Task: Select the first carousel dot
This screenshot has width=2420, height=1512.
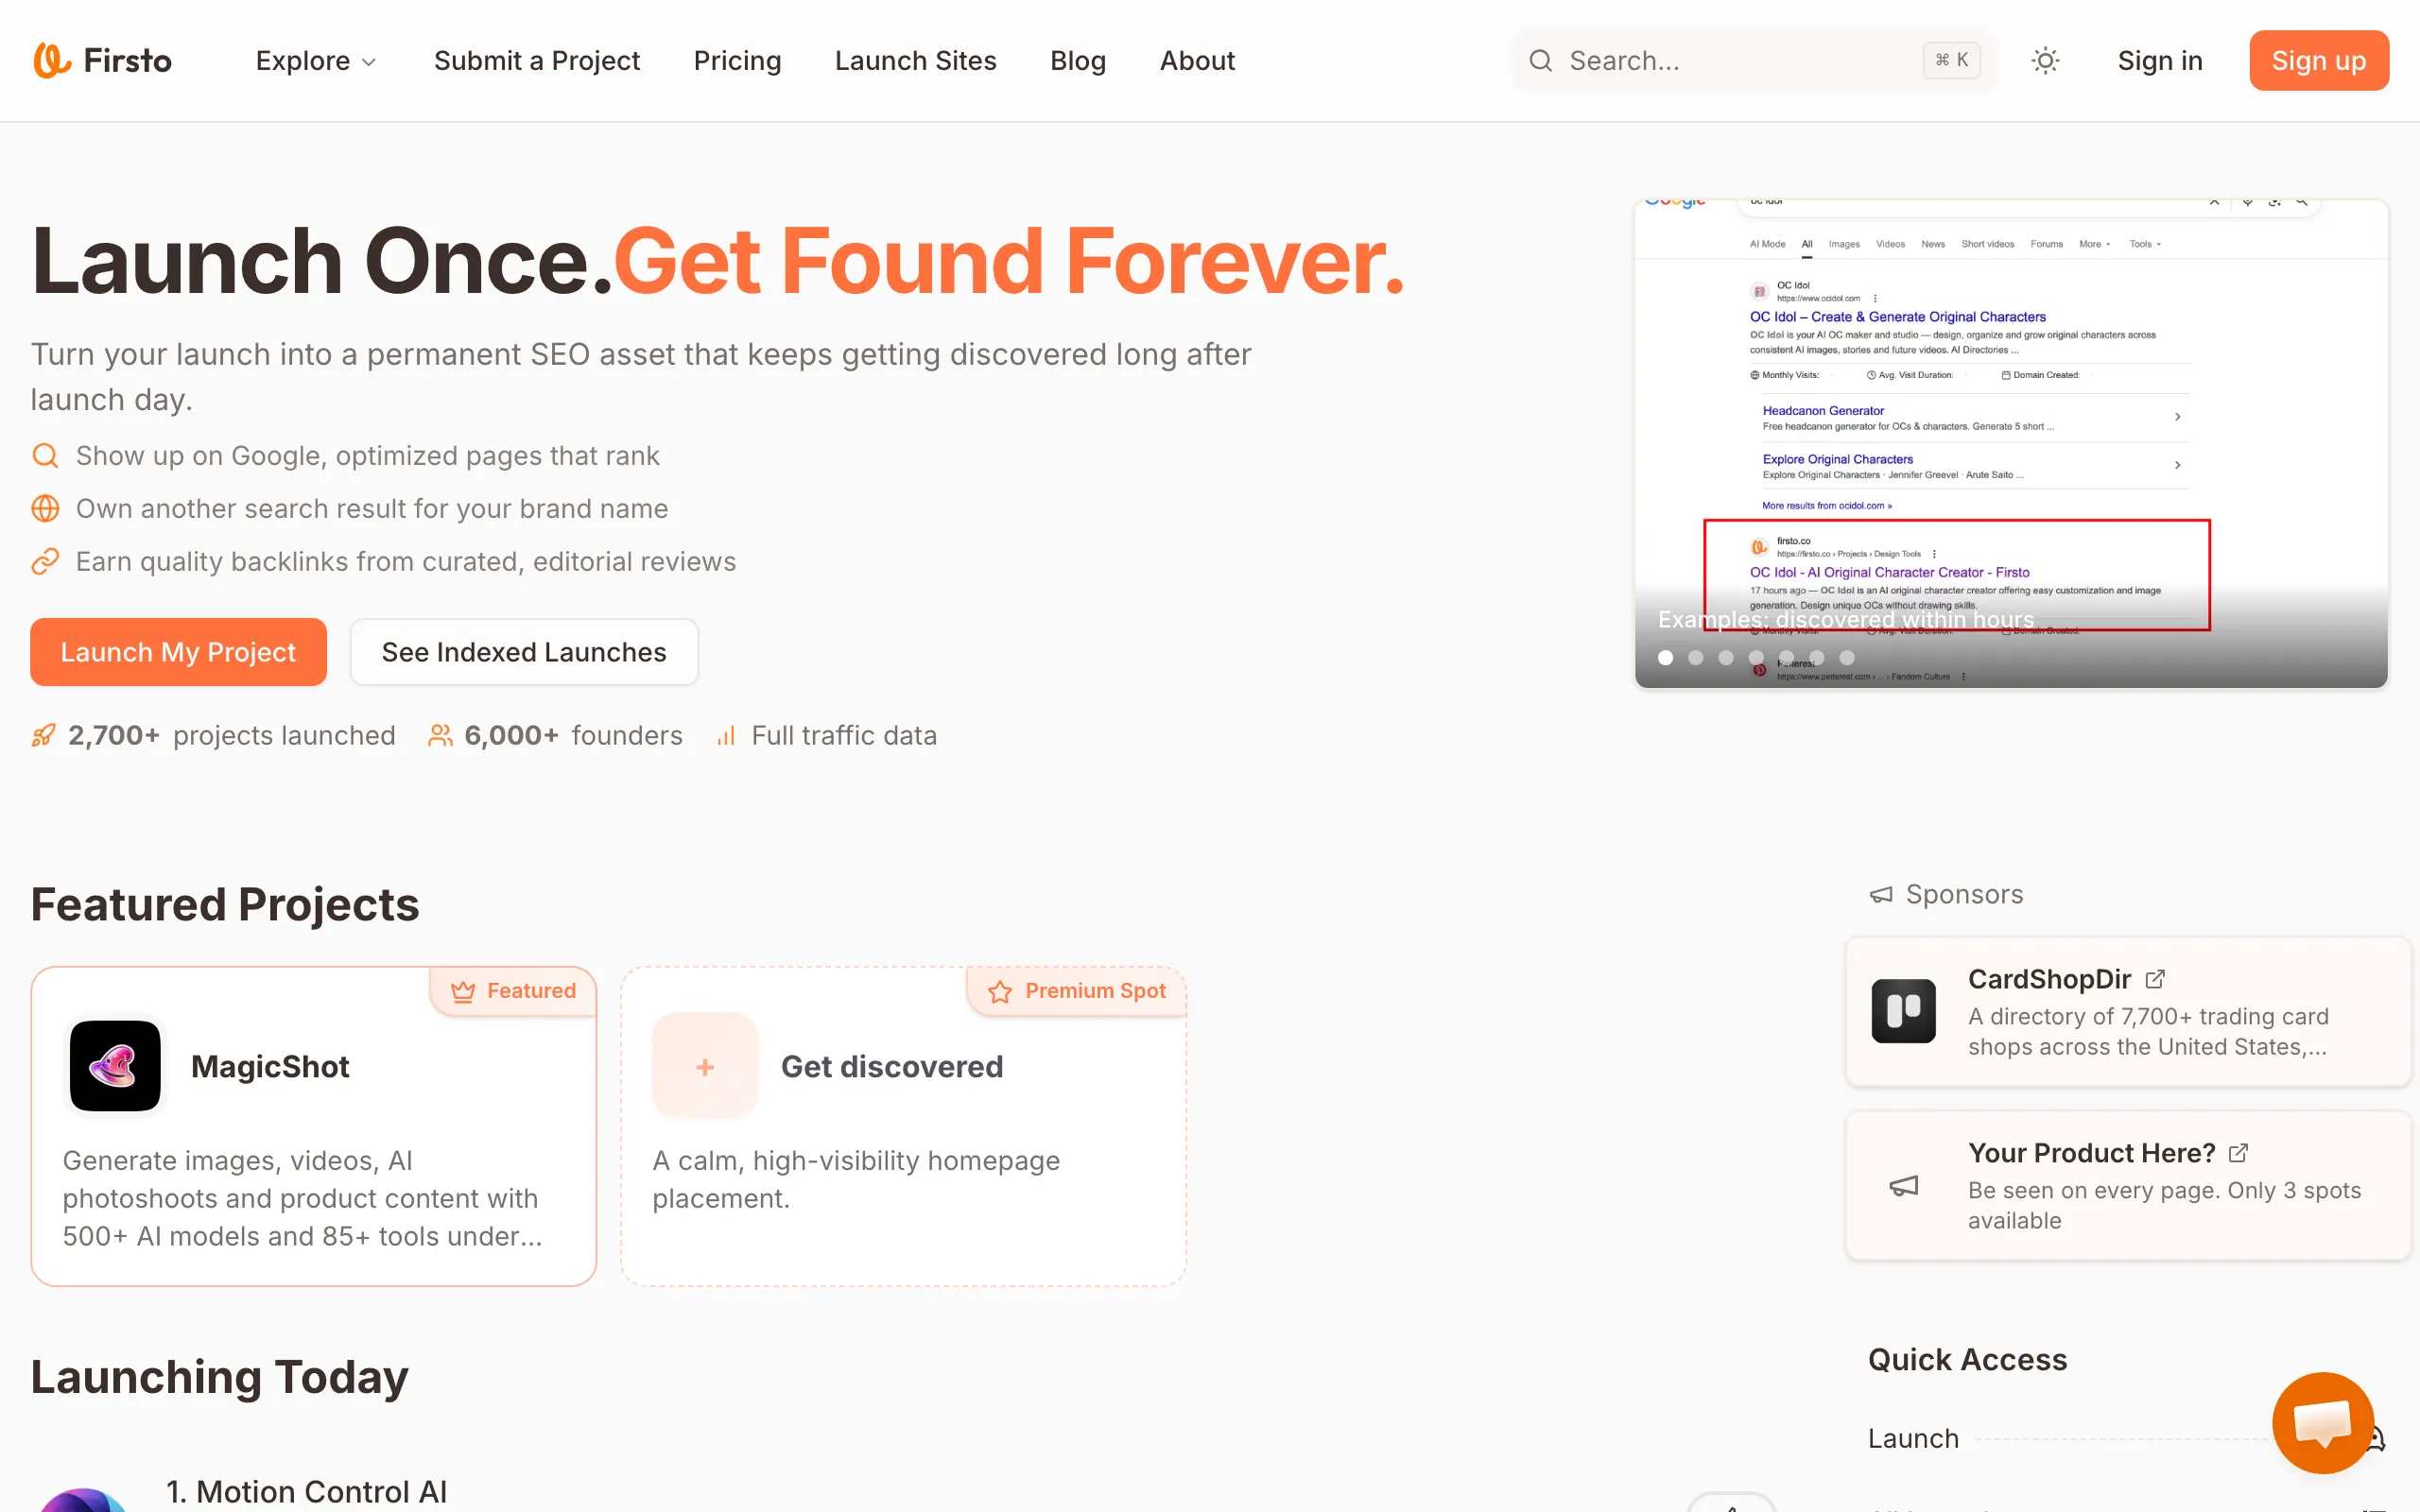Action: [1665, 658]
